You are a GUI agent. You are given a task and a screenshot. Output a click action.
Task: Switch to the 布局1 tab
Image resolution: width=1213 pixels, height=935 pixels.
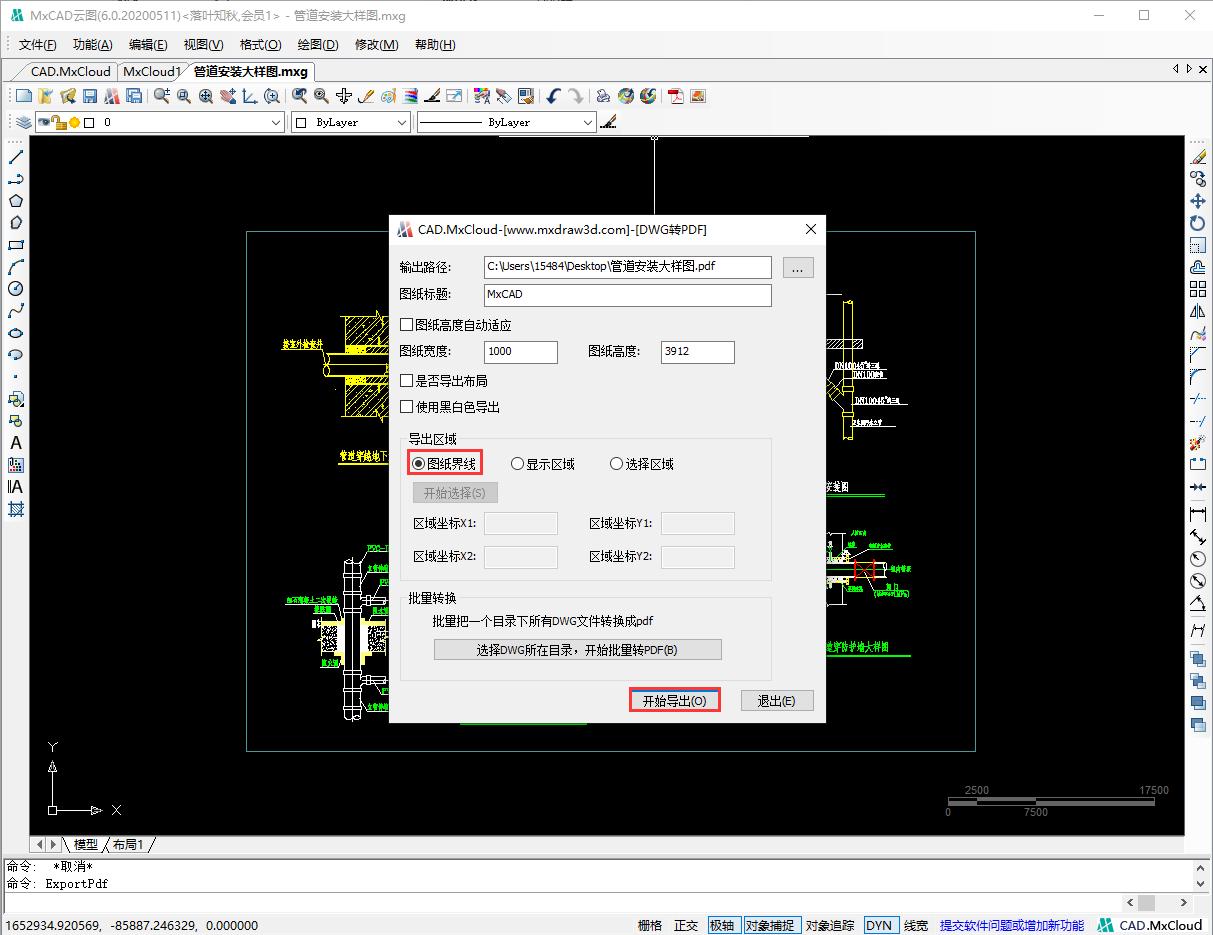click(x=127, y=844)
